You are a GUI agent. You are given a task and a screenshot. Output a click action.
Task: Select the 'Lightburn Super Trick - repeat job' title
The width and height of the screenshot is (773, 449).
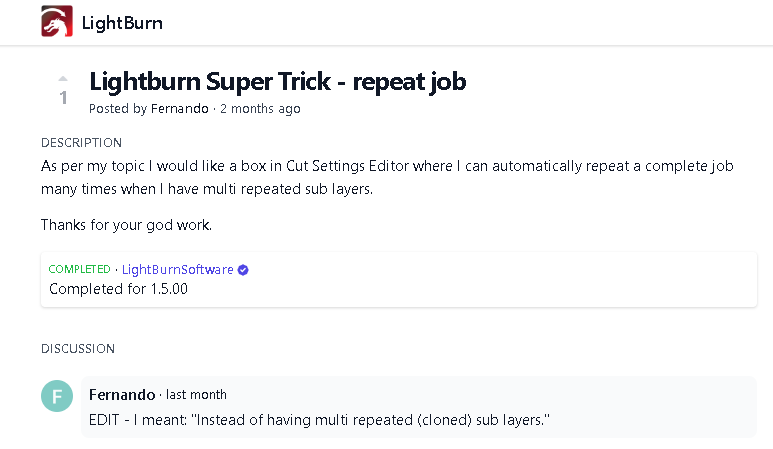tap(278, 82)
